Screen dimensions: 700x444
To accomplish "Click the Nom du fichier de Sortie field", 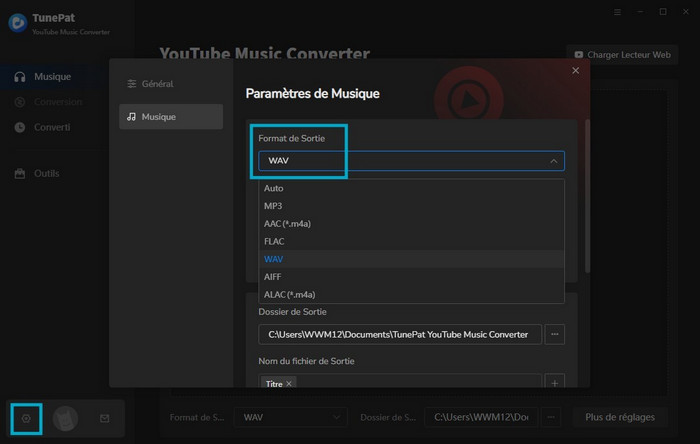I will (x=400, y=381).
